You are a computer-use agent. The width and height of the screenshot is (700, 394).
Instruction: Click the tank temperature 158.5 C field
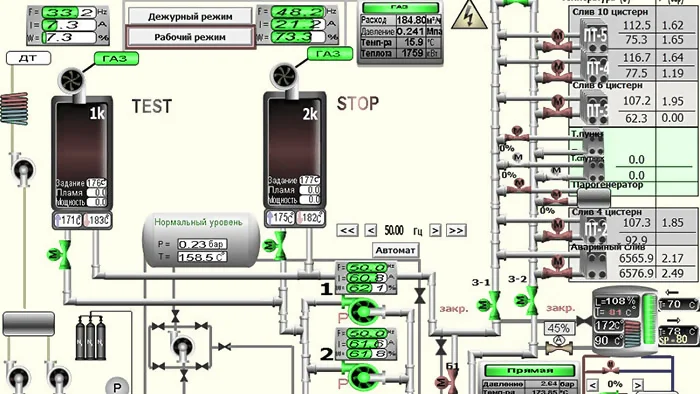pyautogui.click(x=202, y=257)
